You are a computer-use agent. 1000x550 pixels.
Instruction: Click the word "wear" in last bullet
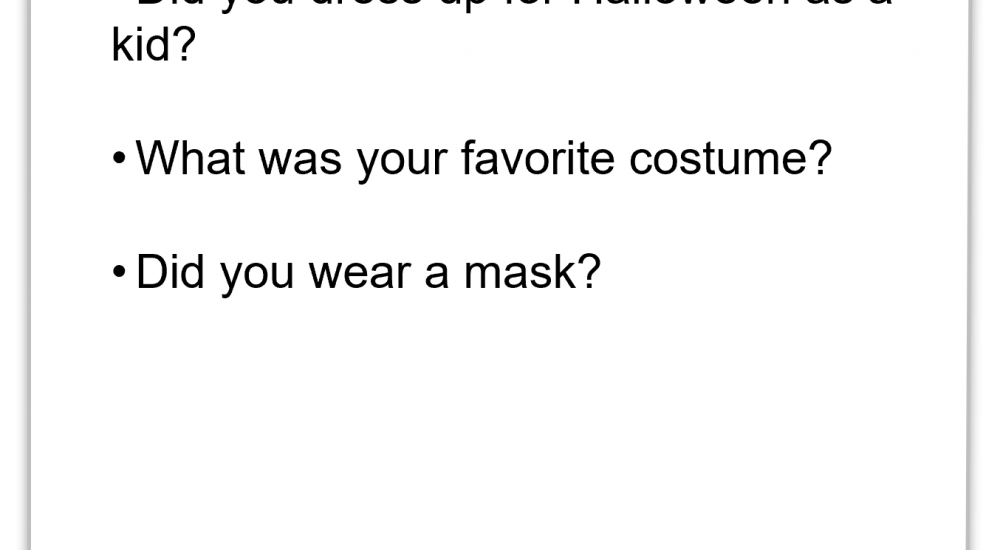(359, 274)
